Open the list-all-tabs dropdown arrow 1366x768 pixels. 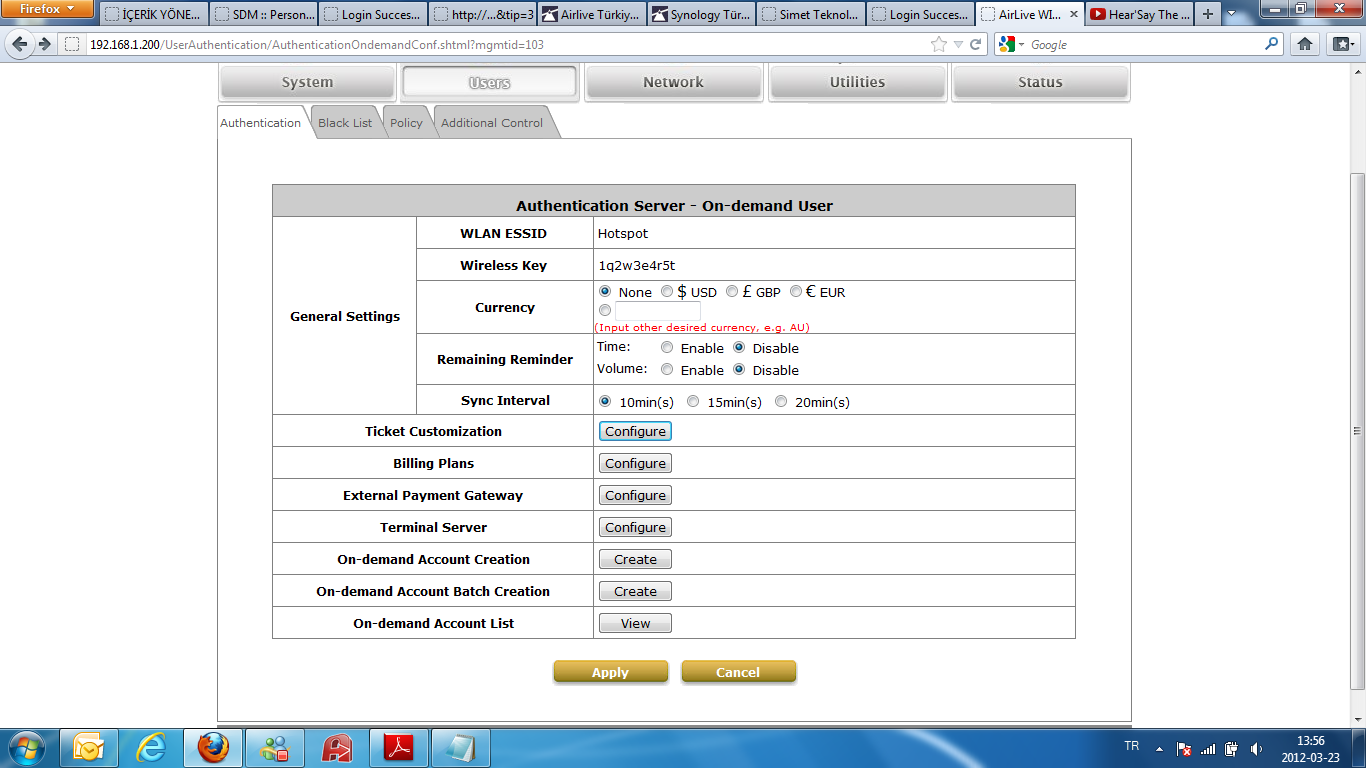pyautogui.click(x=1231, y=14)
